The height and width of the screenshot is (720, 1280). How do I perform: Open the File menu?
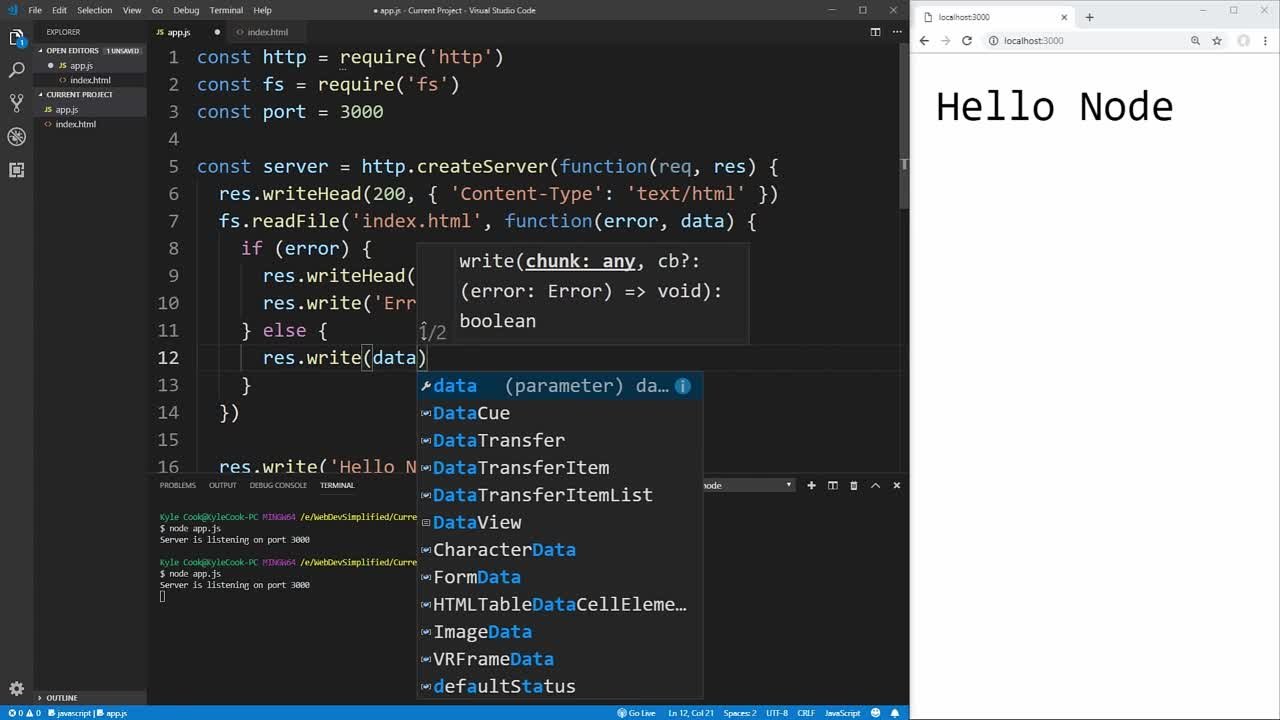[35, 10]
